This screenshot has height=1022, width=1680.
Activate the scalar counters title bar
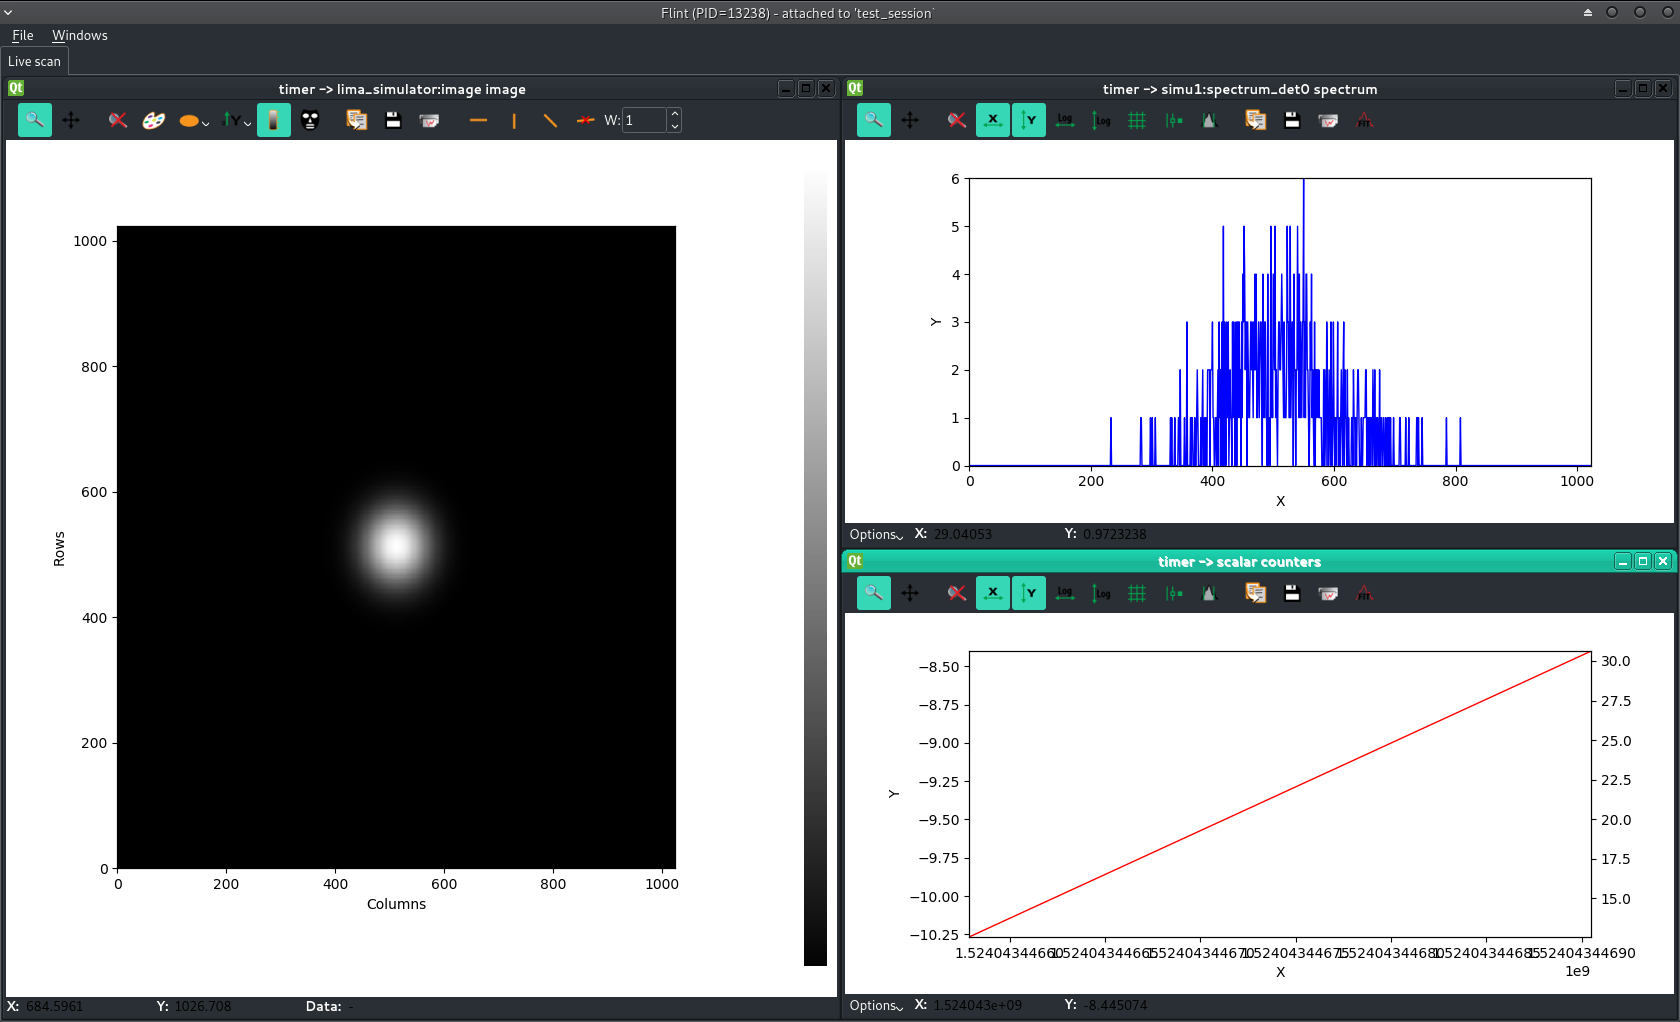[x=1239, y=561]
